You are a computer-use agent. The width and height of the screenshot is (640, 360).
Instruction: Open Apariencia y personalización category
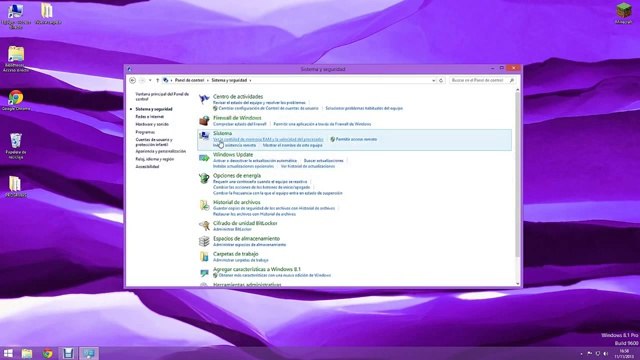coord(160,151)
